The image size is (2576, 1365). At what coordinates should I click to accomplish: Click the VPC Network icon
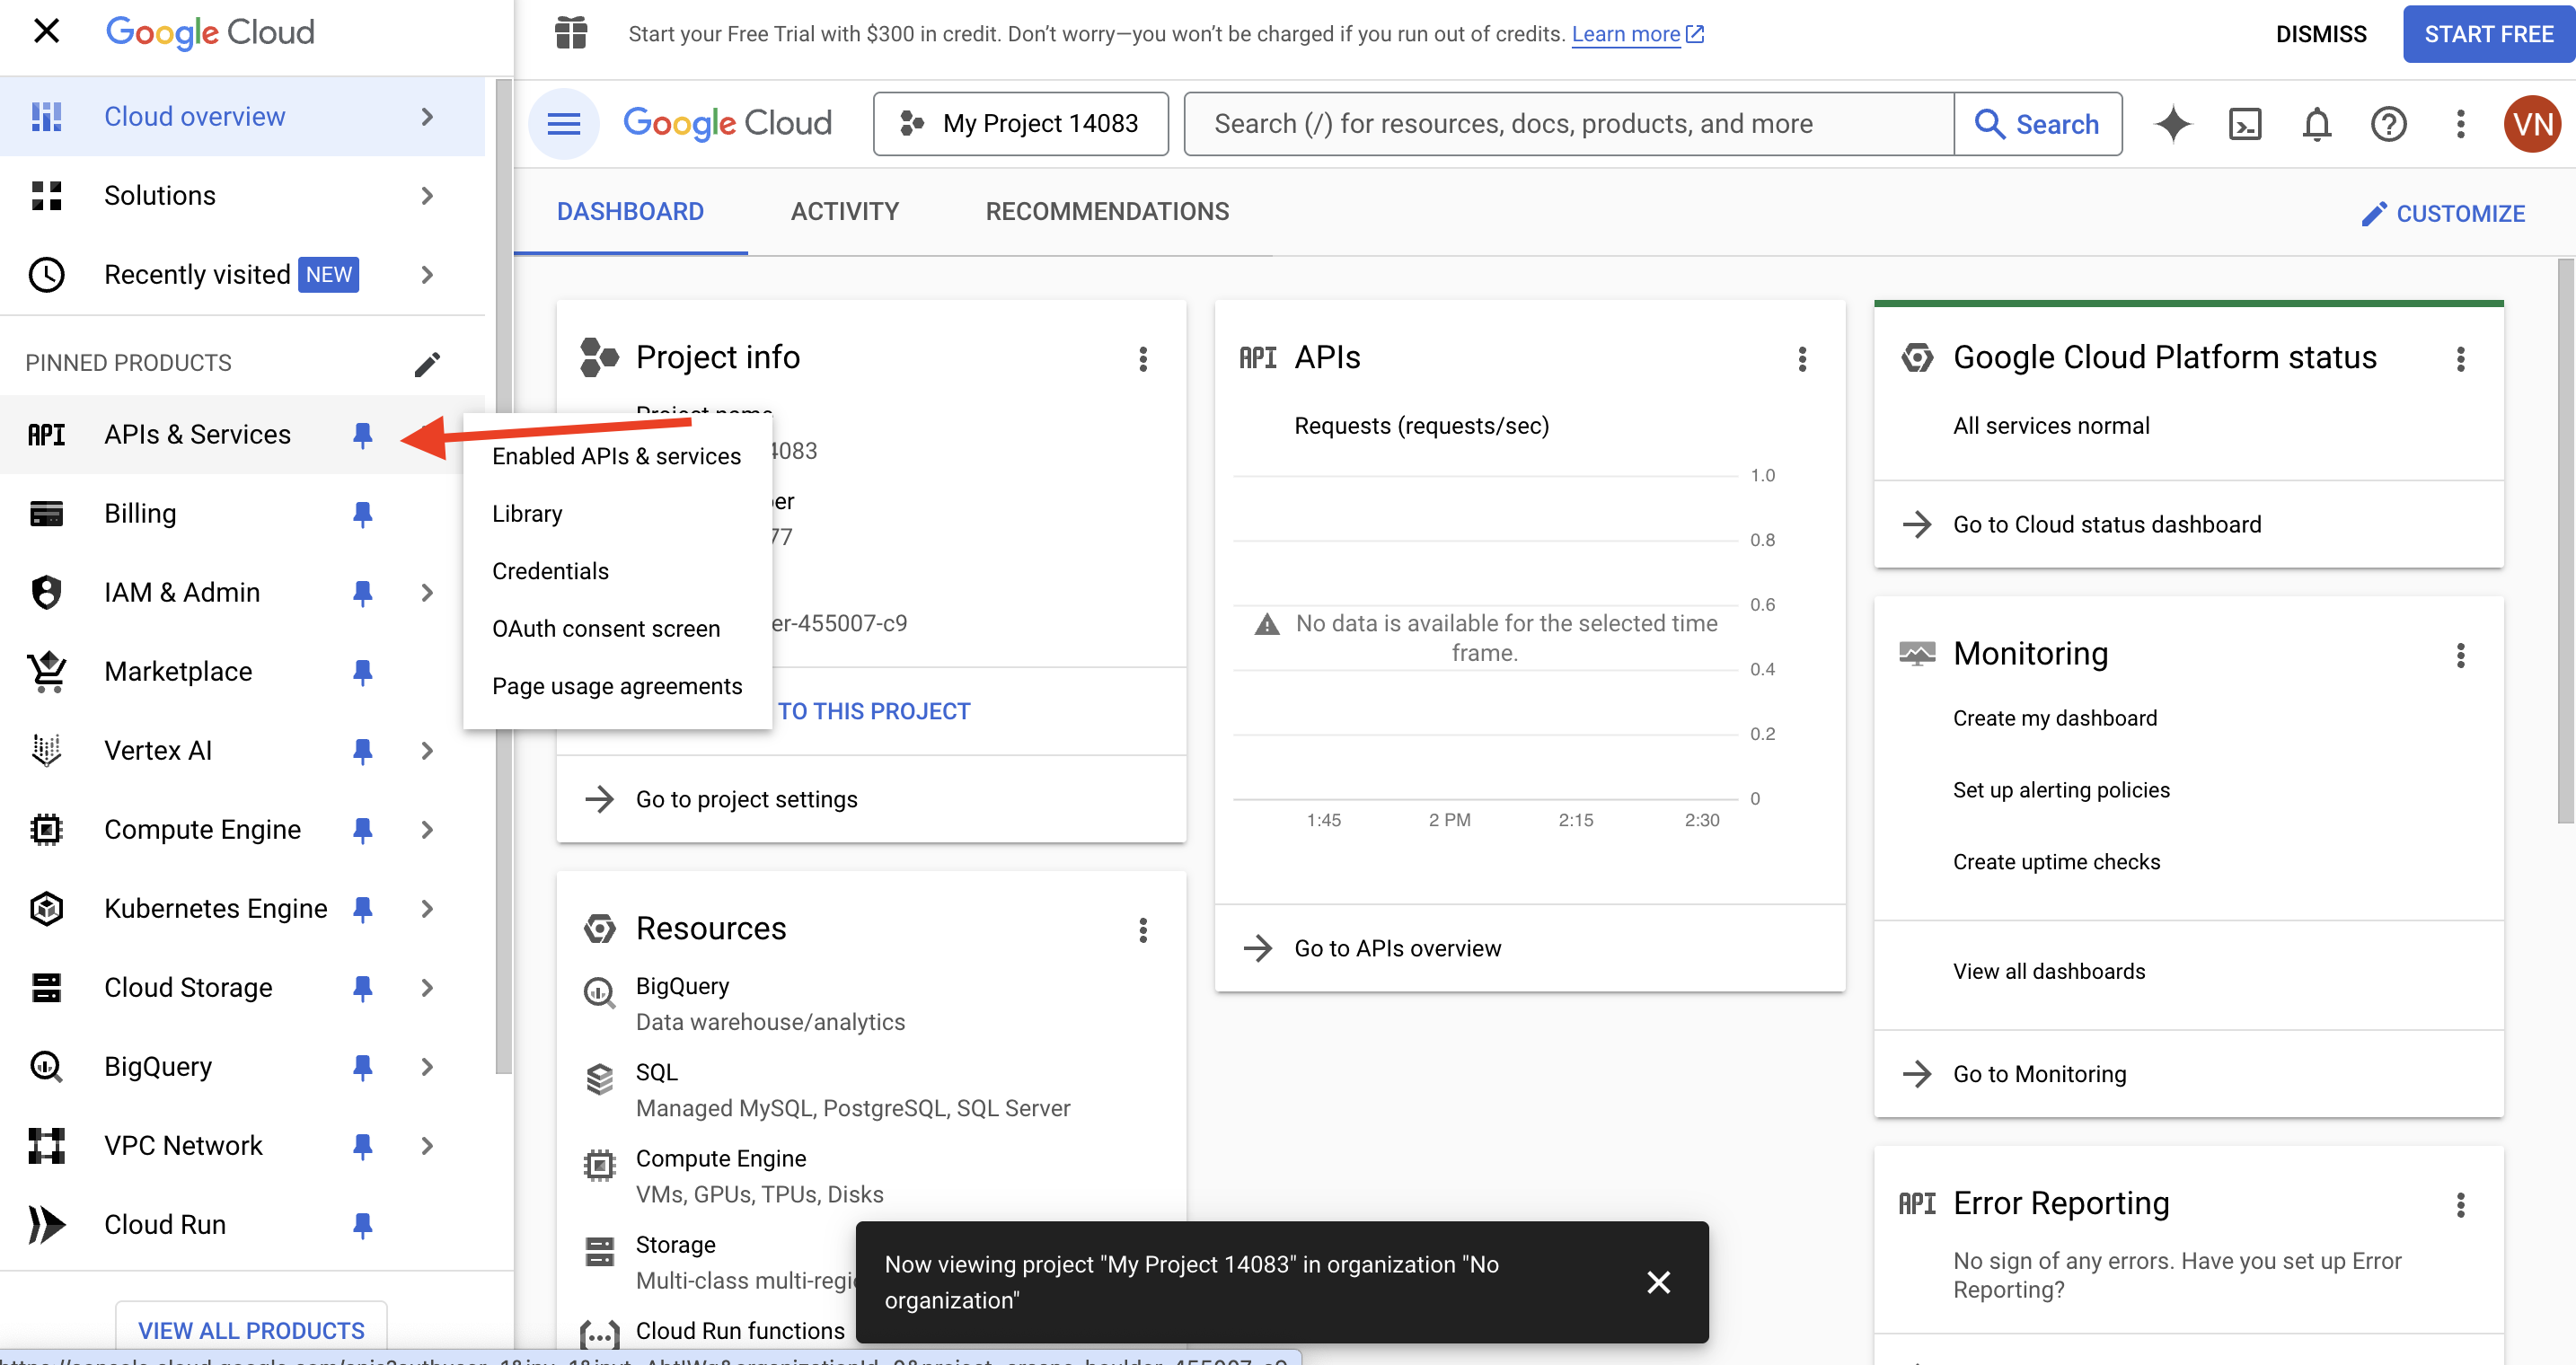click(46, 1146)
